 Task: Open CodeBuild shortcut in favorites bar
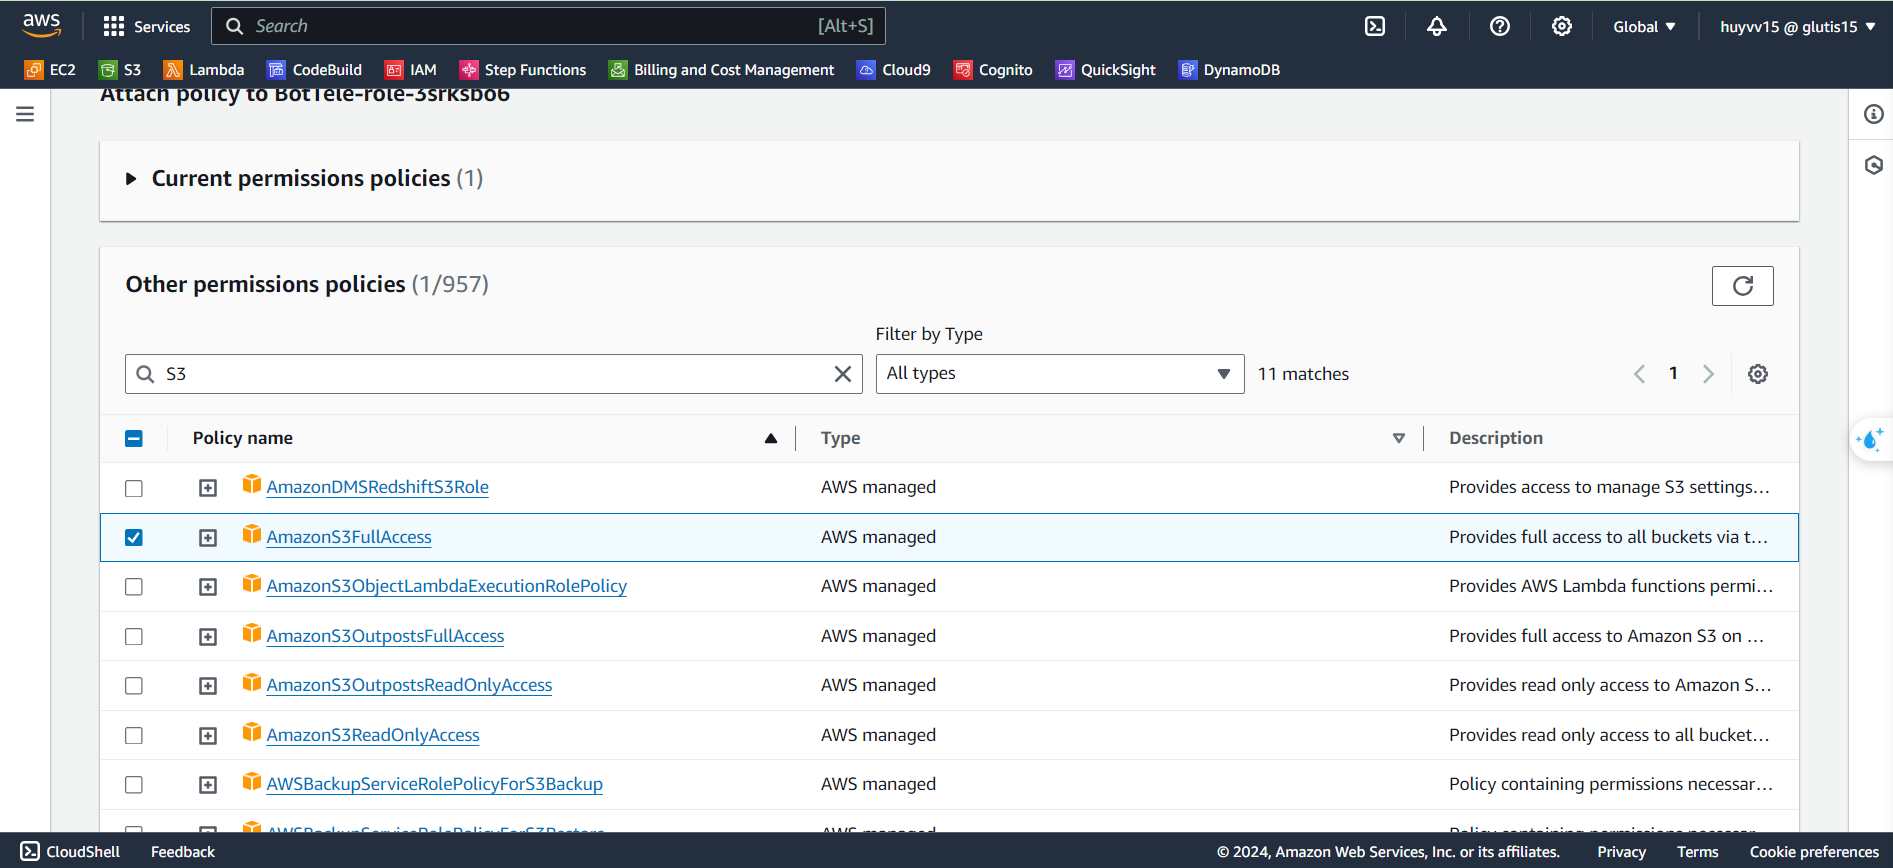pyautogui.click(x=314, y=70)
